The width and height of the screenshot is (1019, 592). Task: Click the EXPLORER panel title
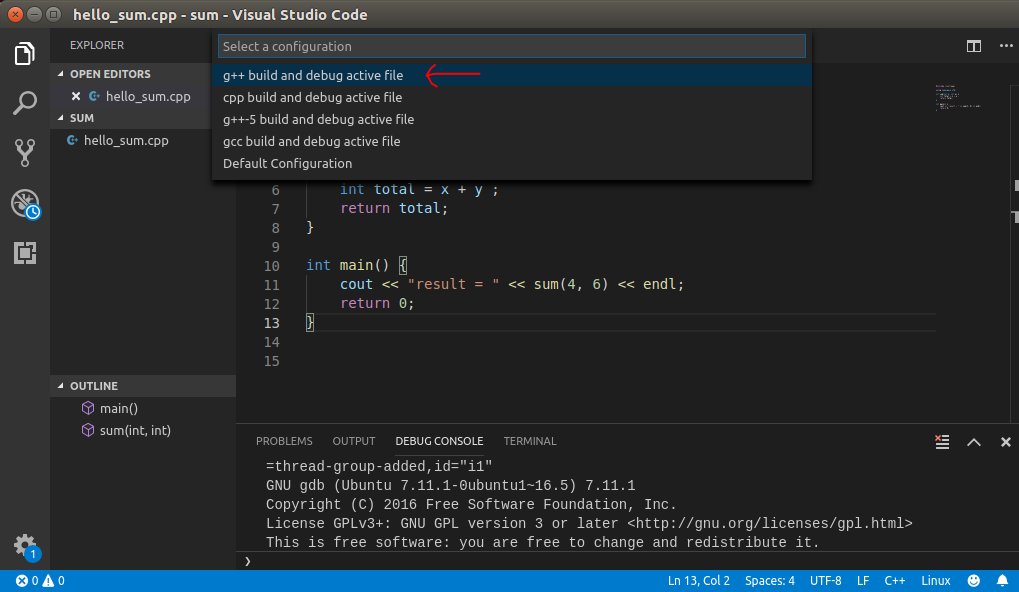(x=97, y=45)
